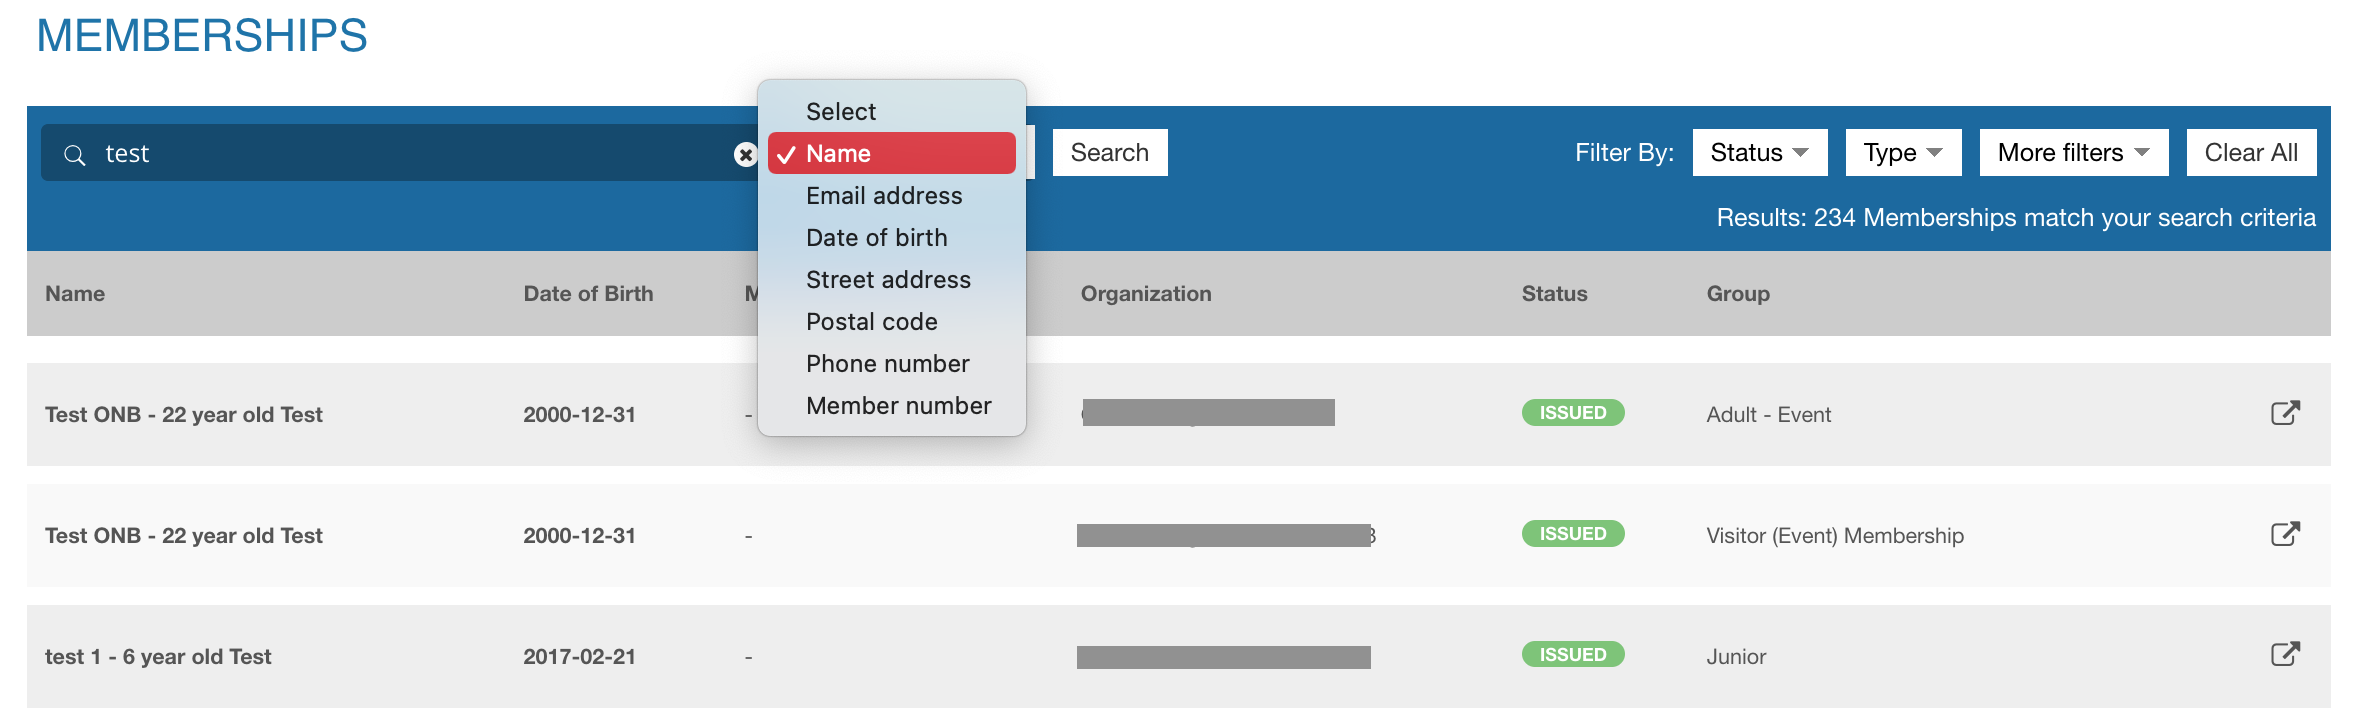Click the magnifier icon in search box

coord(75,154)
